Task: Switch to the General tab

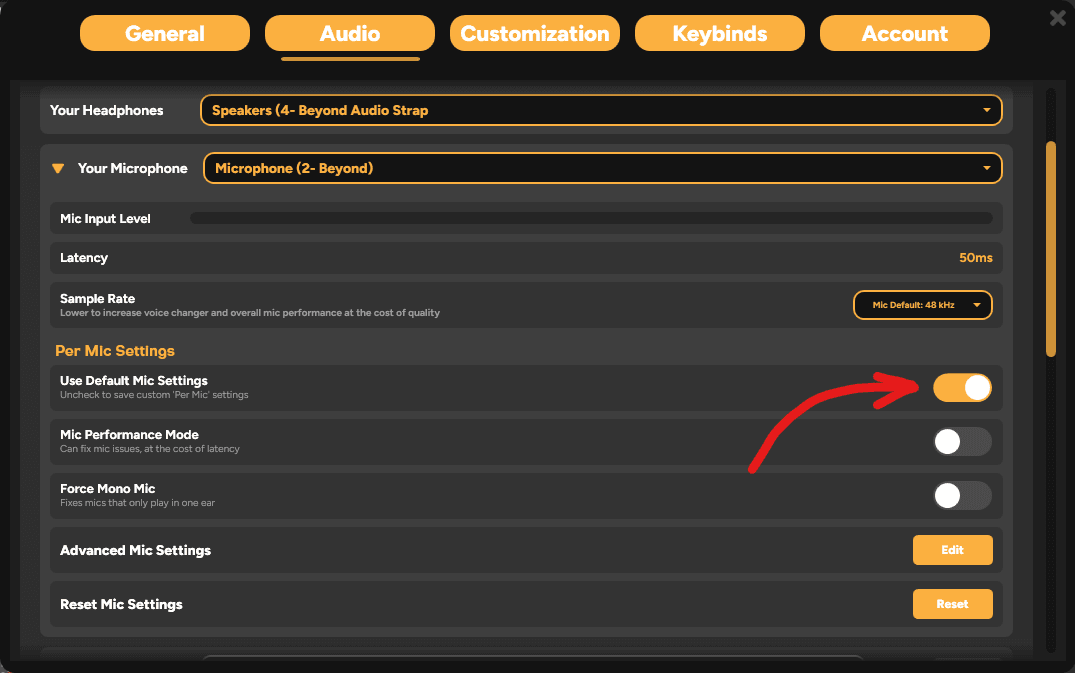Action: pyautogui.click(x=164, y=33)
